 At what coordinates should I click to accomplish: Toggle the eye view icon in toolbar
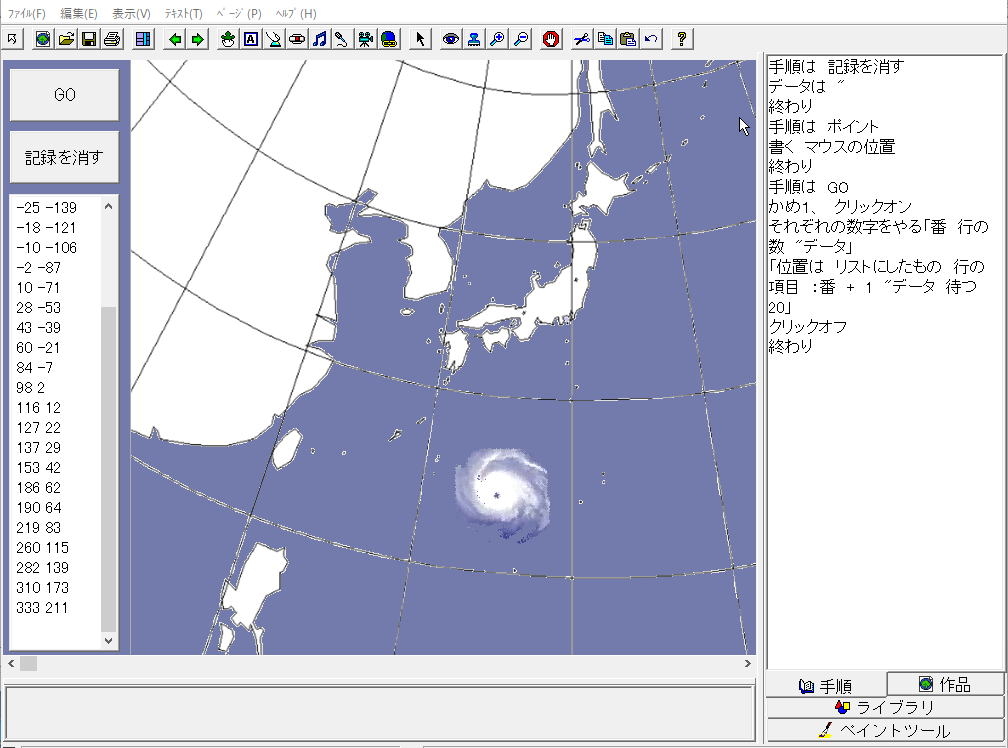451,39
